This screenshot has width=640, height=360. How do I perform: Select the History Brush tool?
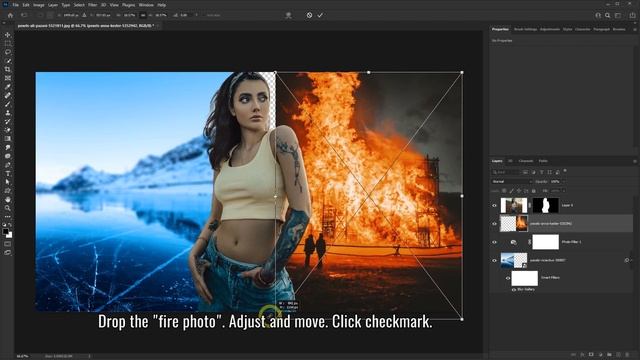(7, 122)
